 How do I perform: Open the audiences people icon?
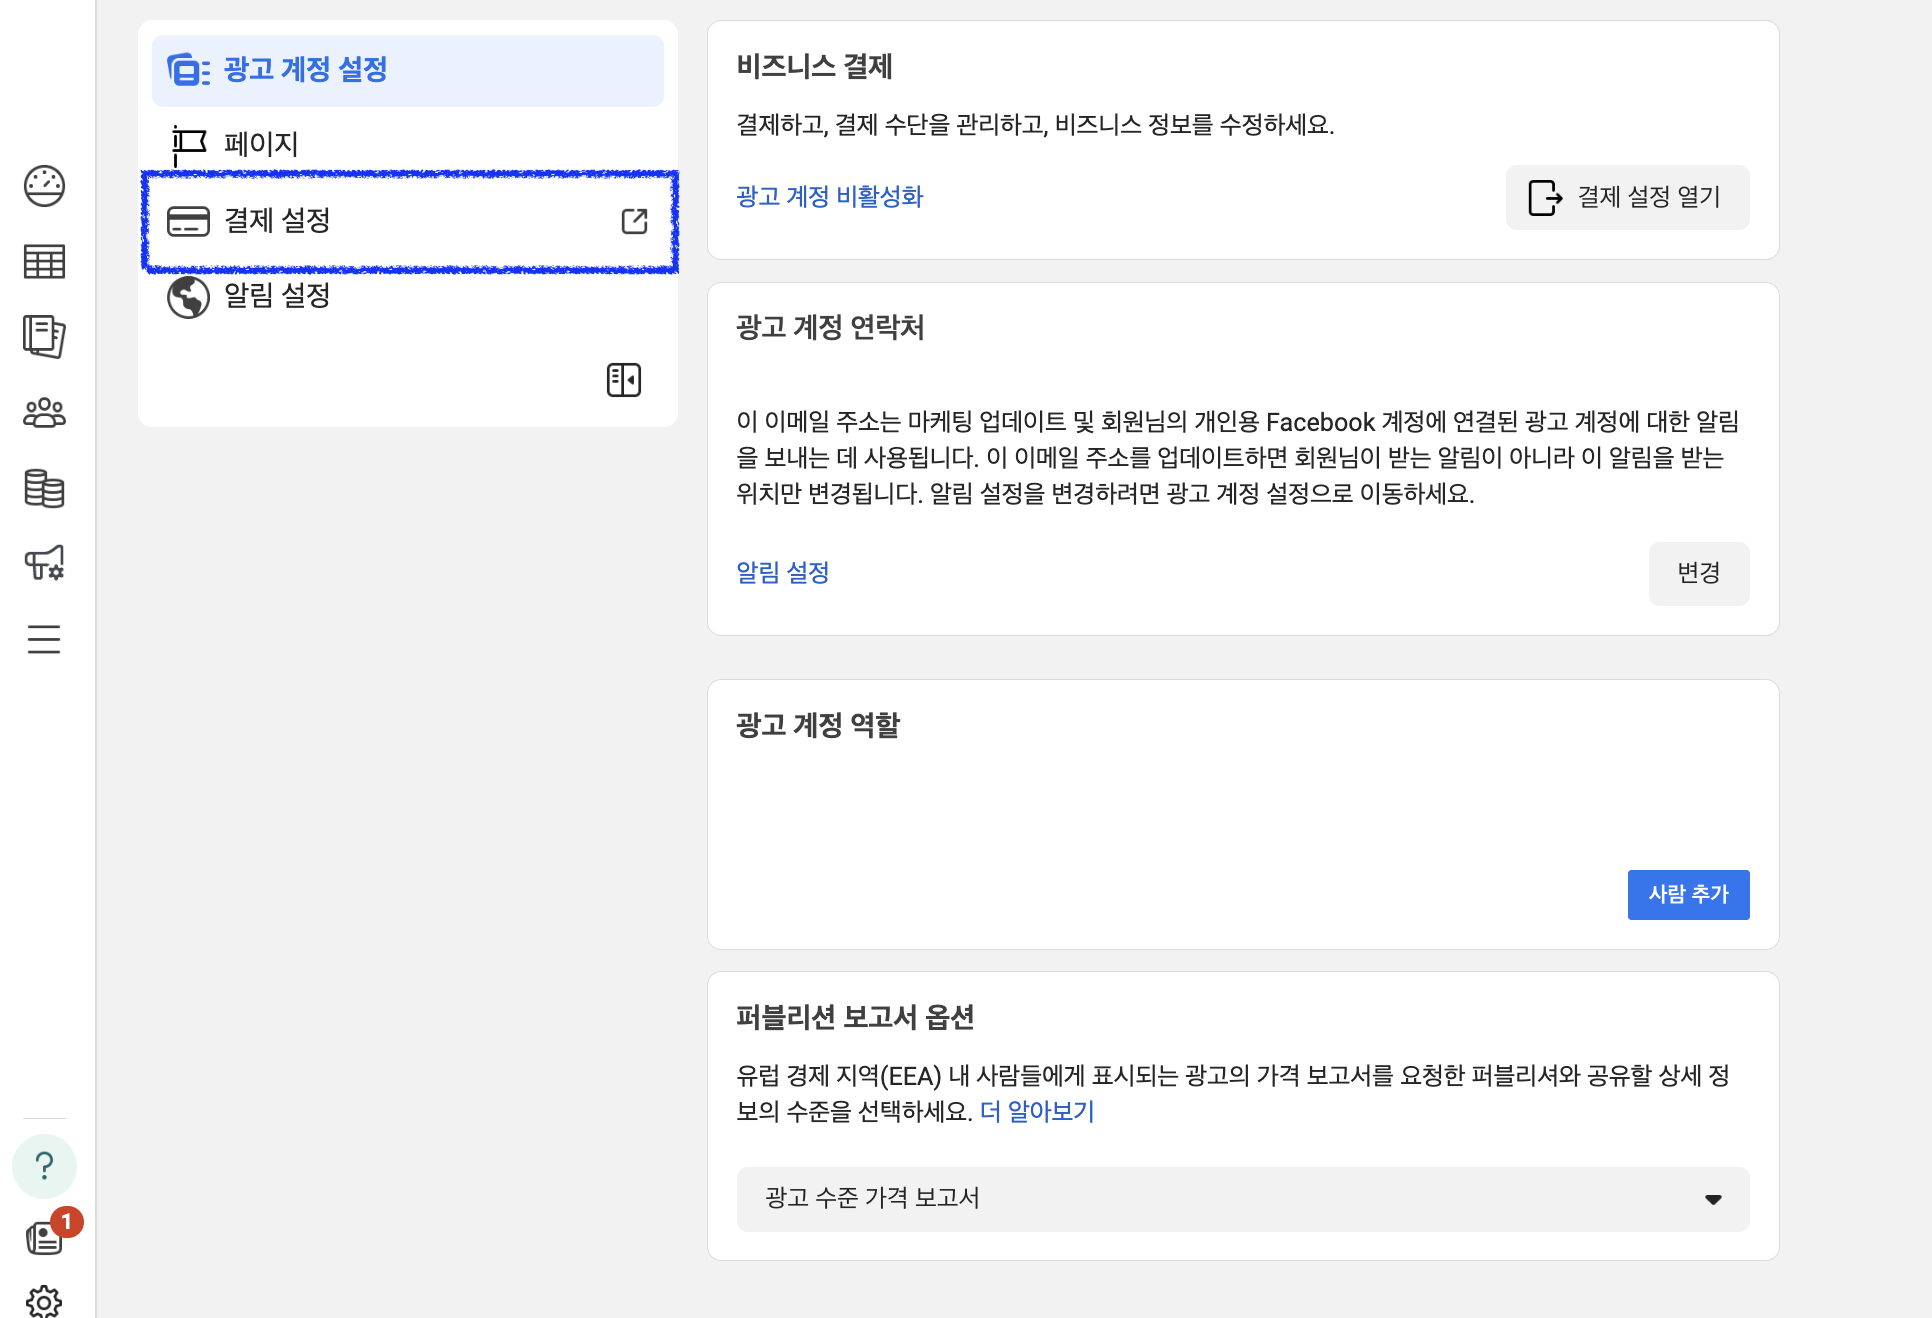point(44,413)
